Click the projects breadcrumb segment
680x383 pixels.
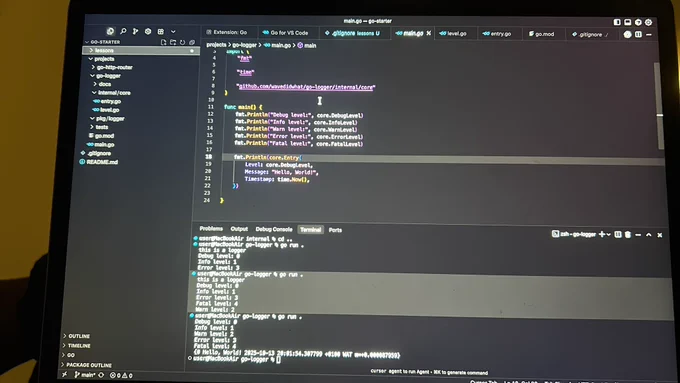point(216,45)
